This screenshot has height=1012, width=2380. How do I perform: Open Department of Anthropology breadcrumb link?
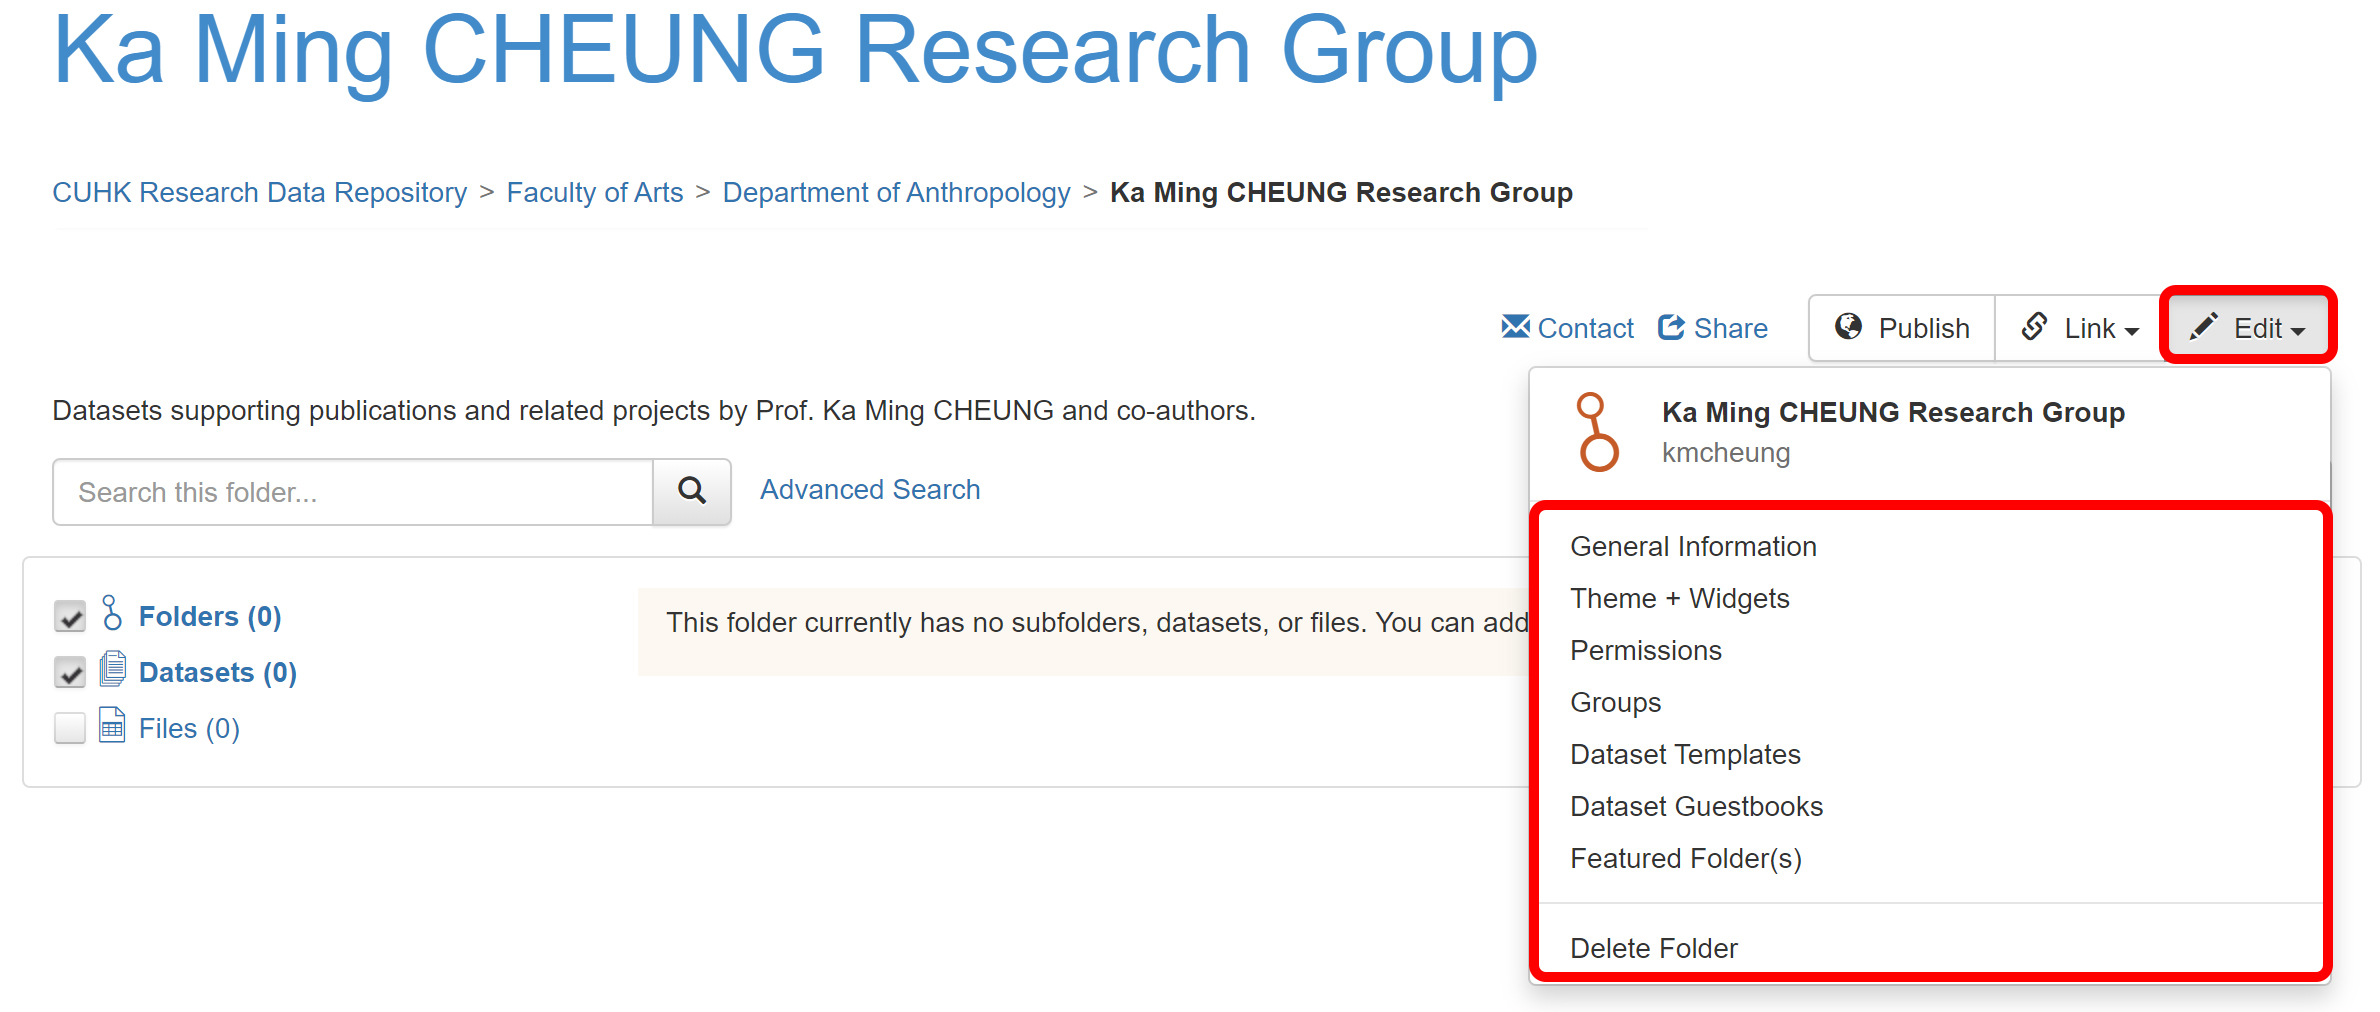click(897, 192)
